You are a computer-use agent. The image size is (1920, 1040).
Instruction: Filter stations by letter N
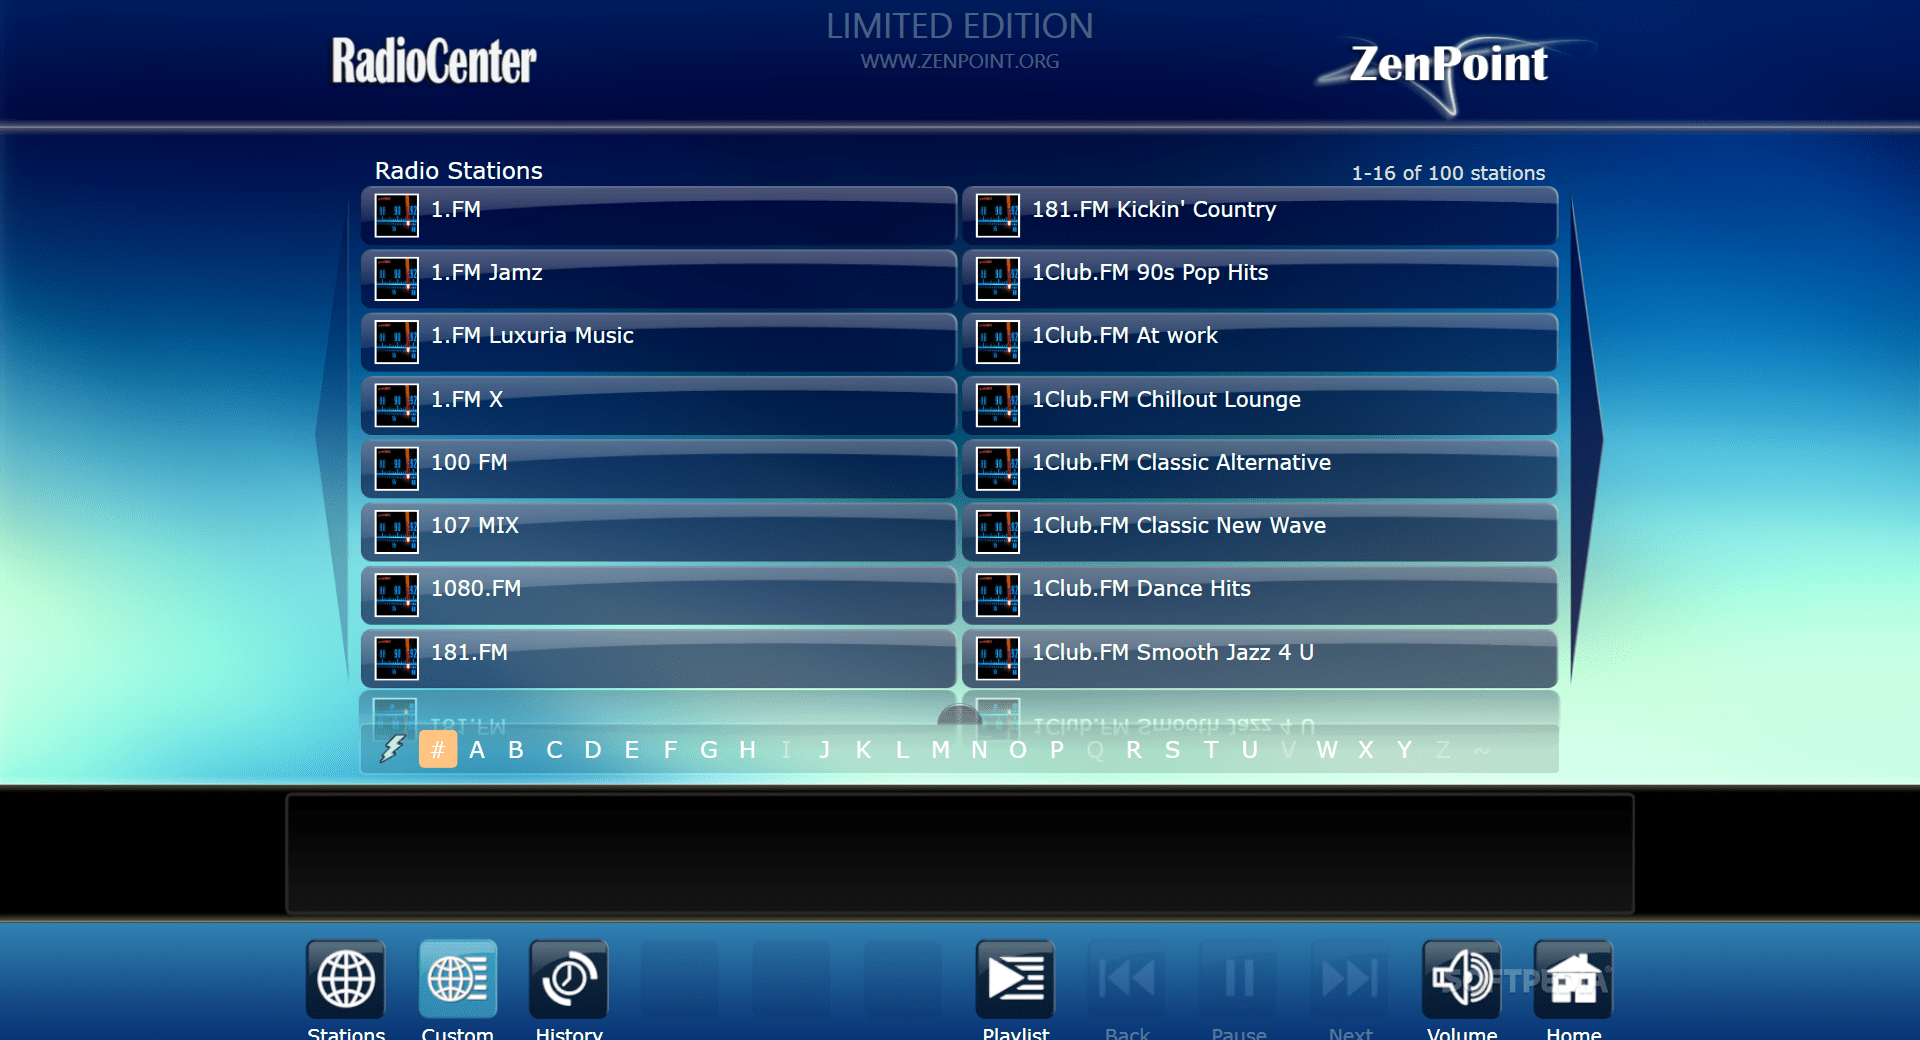point(979,750)
